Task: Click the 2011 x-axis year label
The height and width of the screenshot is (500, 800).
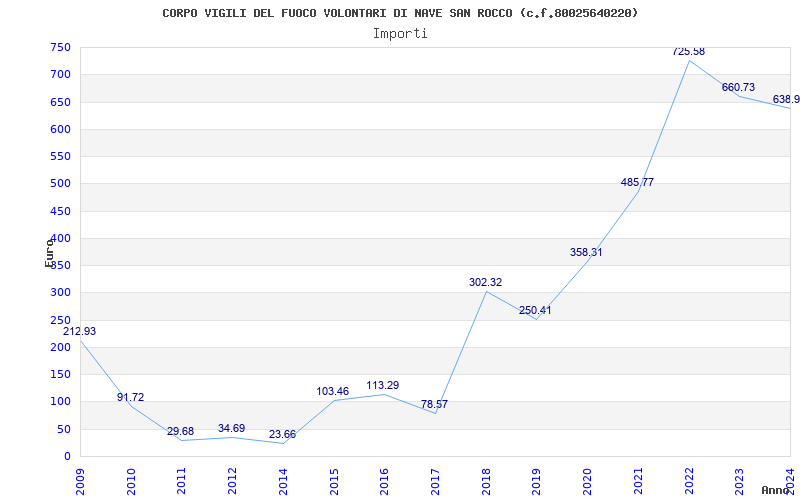Action: click(x=182, y=481)
